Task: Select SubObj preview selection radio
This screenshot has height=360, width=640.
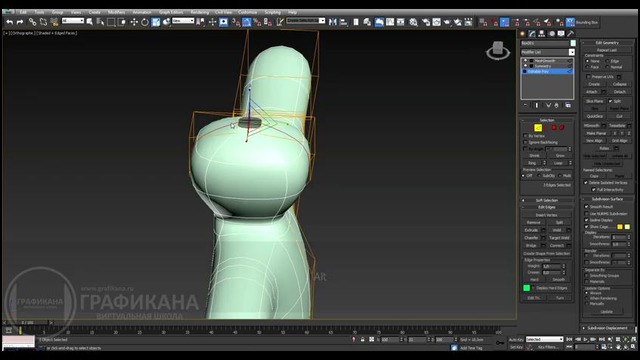Action: [x=539, y=176]
